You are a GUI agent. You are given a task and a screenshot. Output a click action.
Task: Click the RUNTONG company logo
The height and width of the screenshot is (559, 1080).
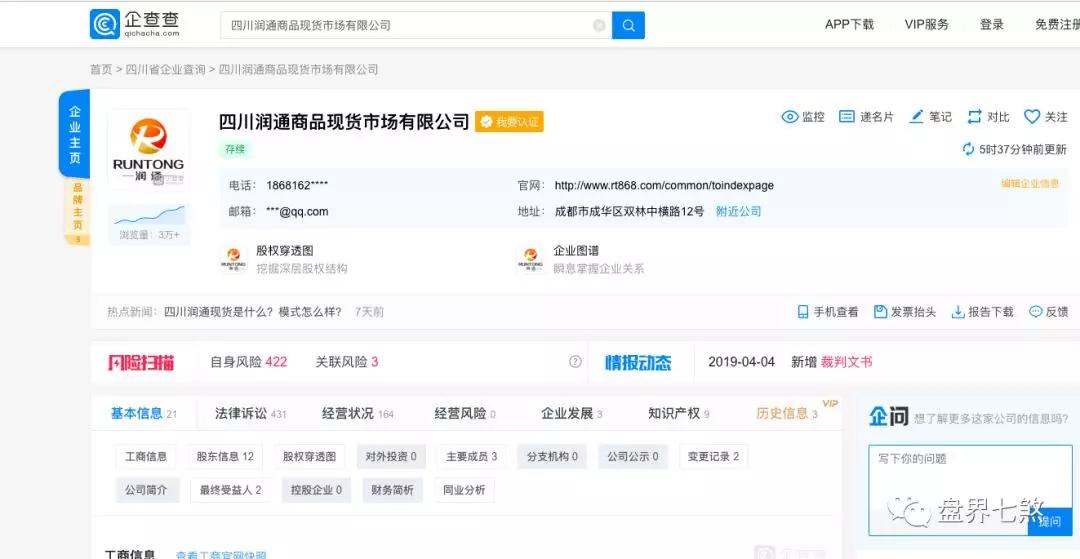click(x=148, y=149)
